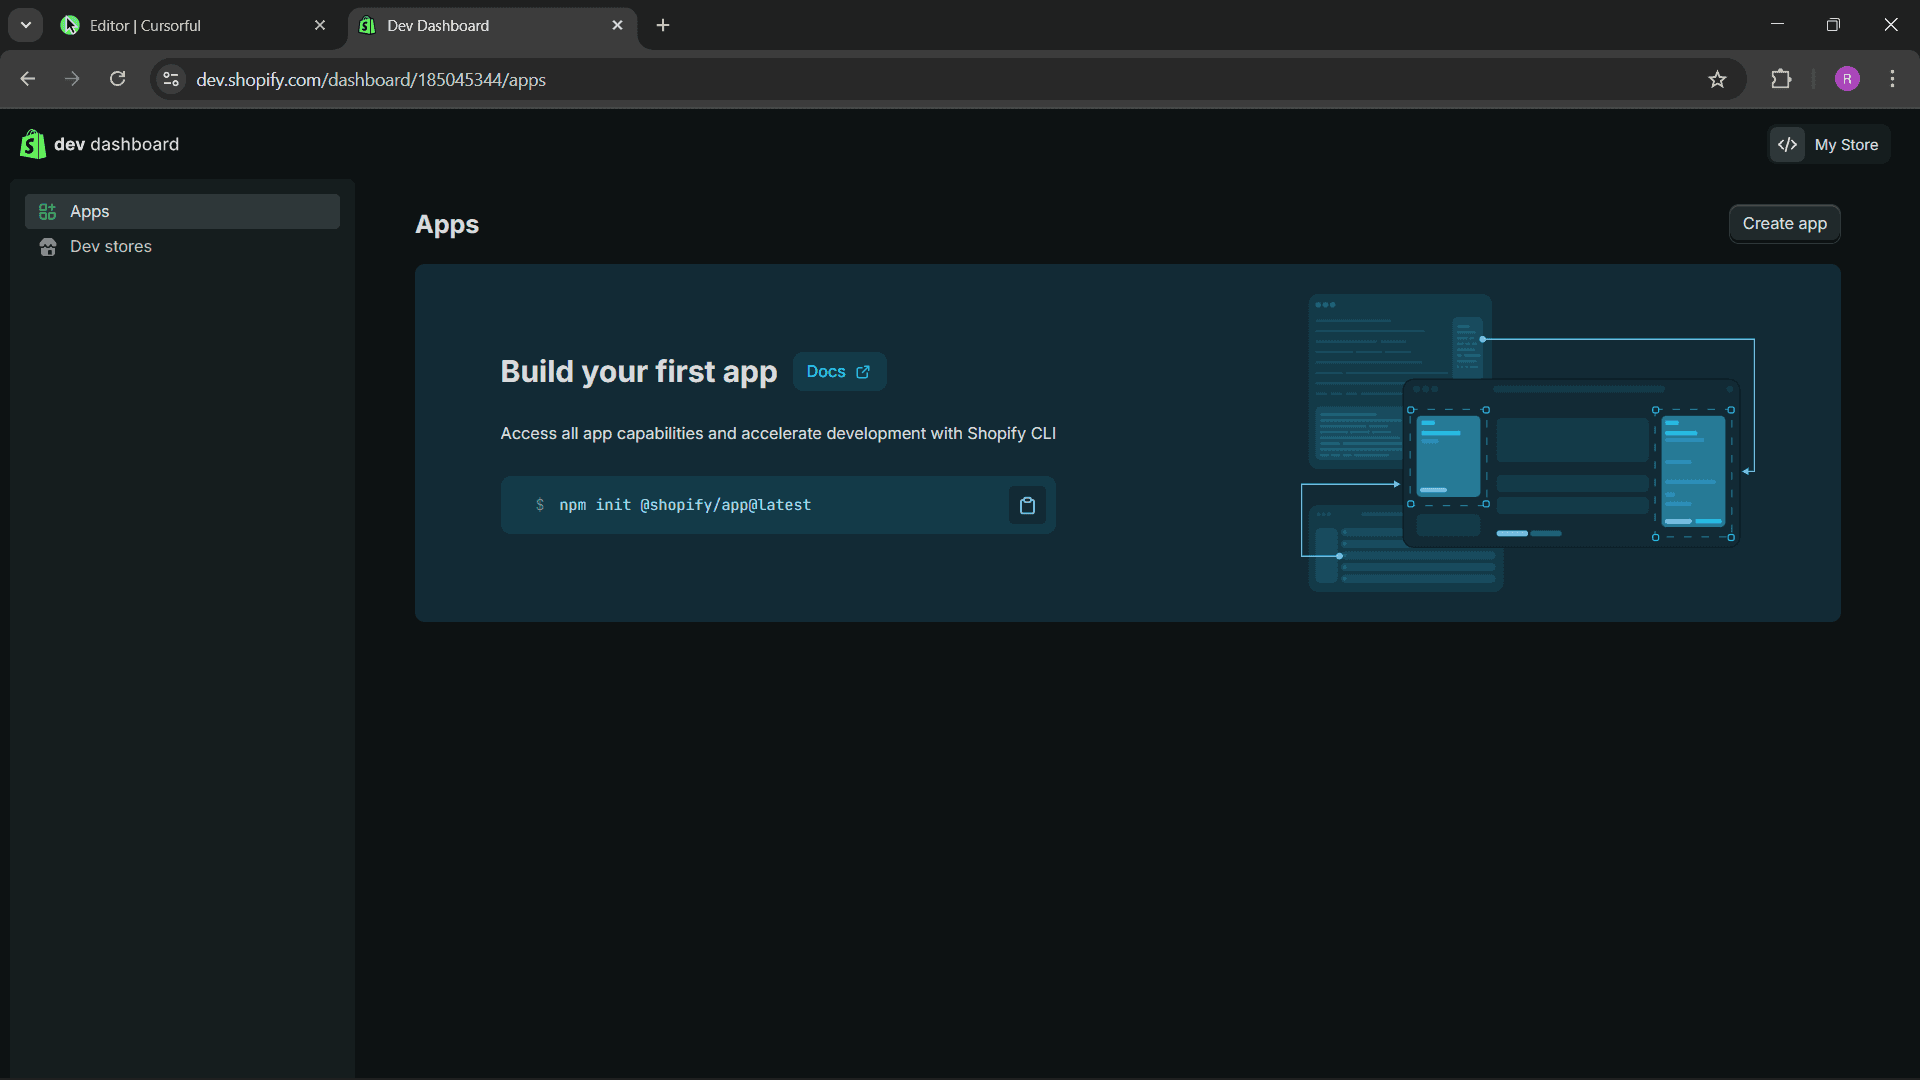Open the My Store account switcher
The width and height of the screenshot is (1920, 1080).
(1845, 145)
